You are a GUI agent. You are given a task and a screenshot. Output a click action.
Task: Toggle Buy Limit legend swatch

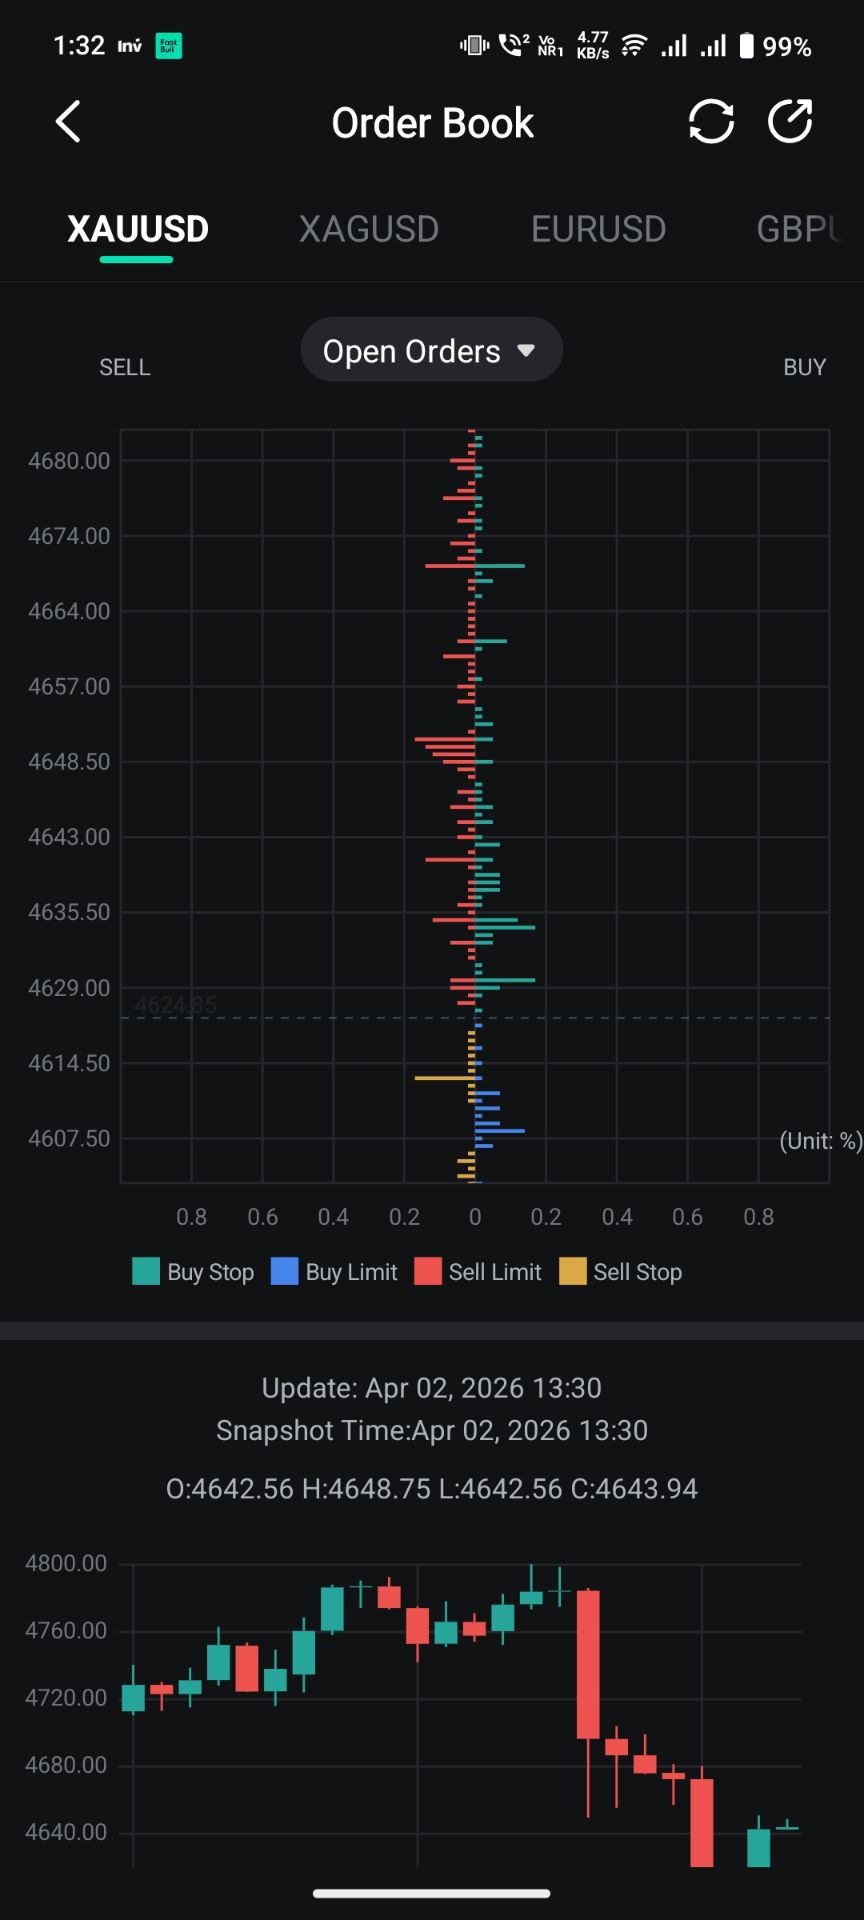(x=285, y=1271)
